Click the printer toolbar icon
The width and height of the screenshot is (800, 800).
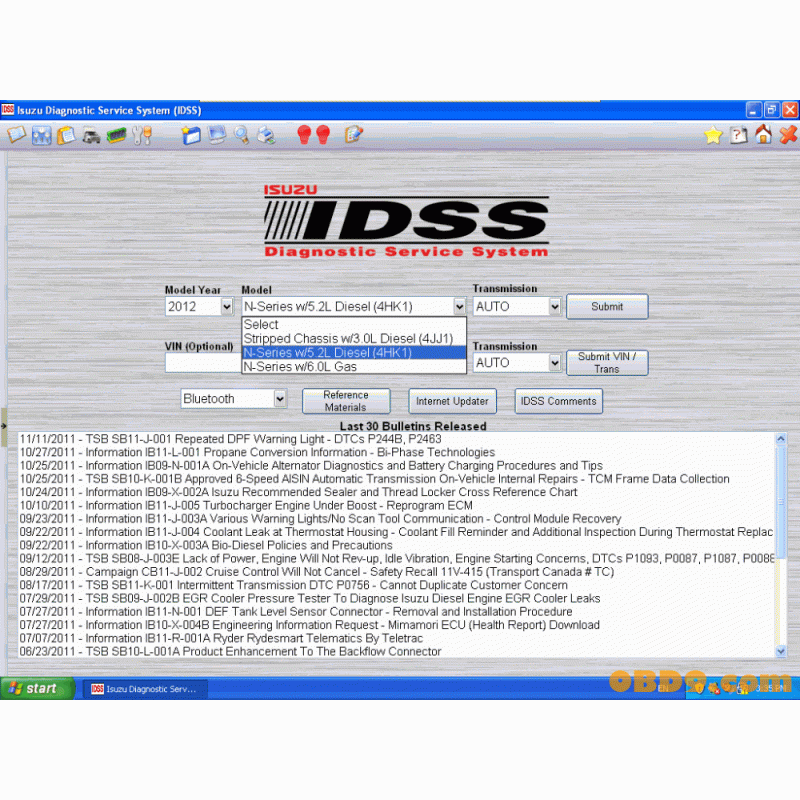266,136
